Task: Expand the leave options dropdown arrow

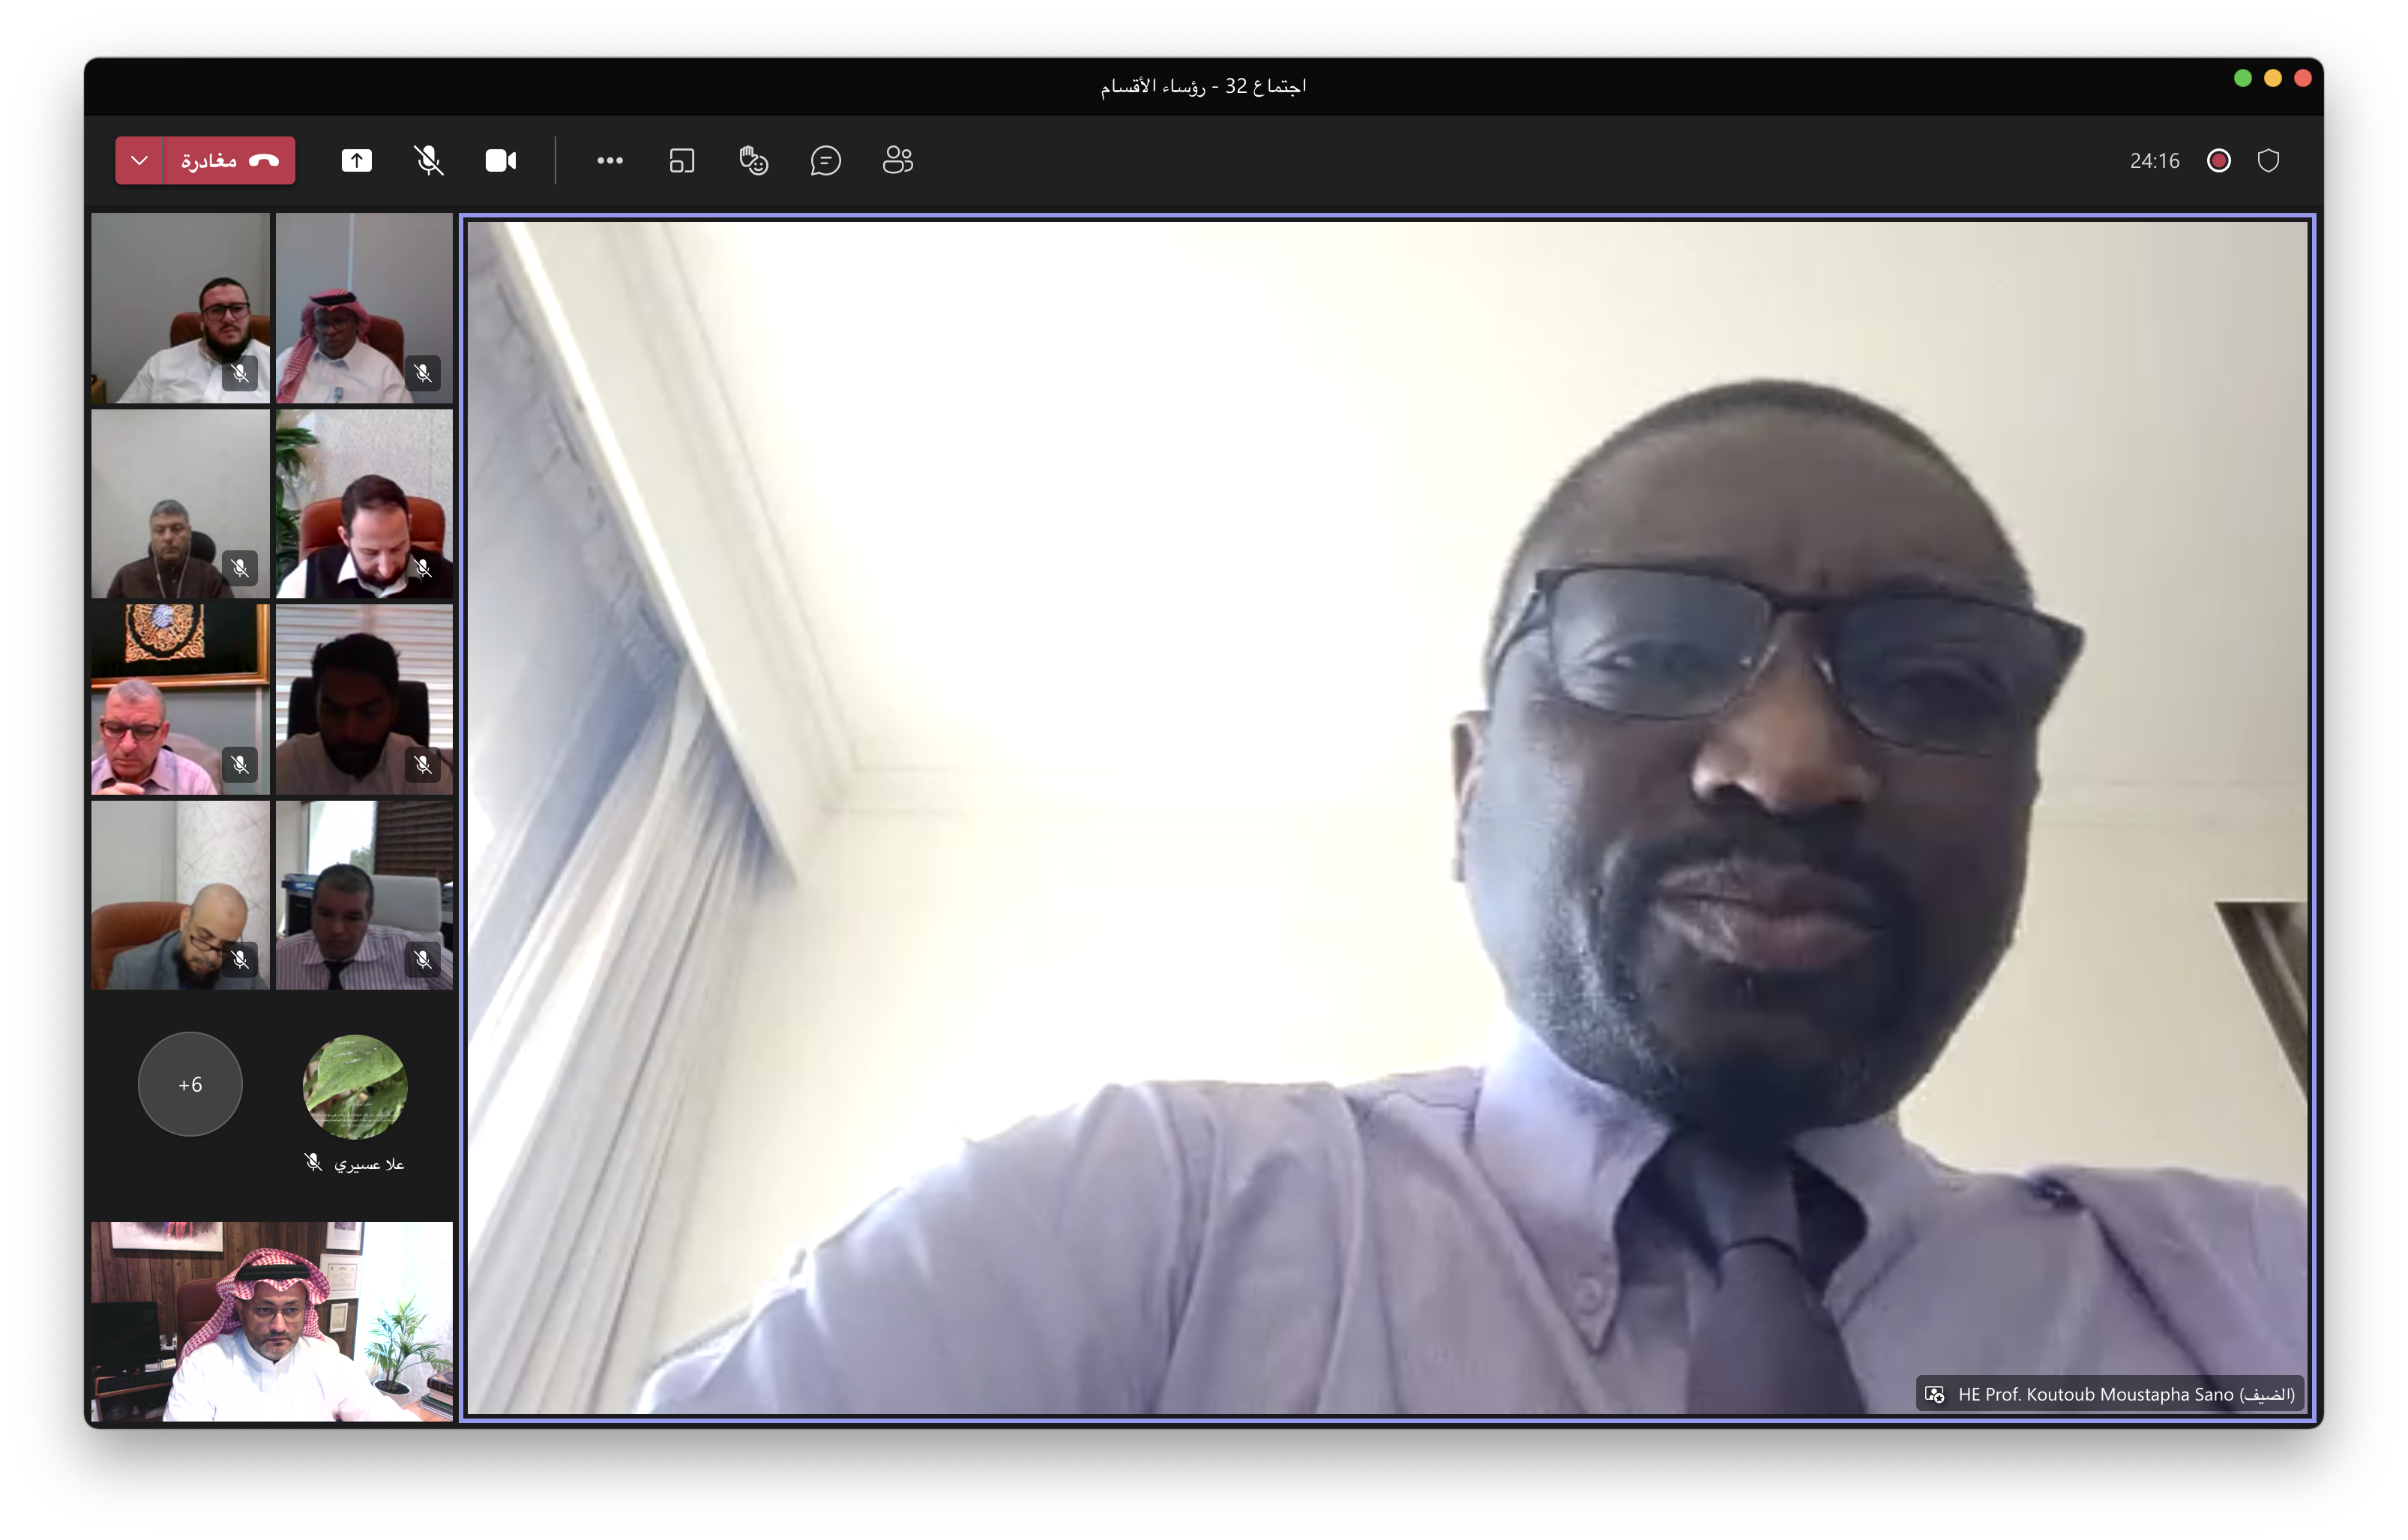Action: [139, 161]
